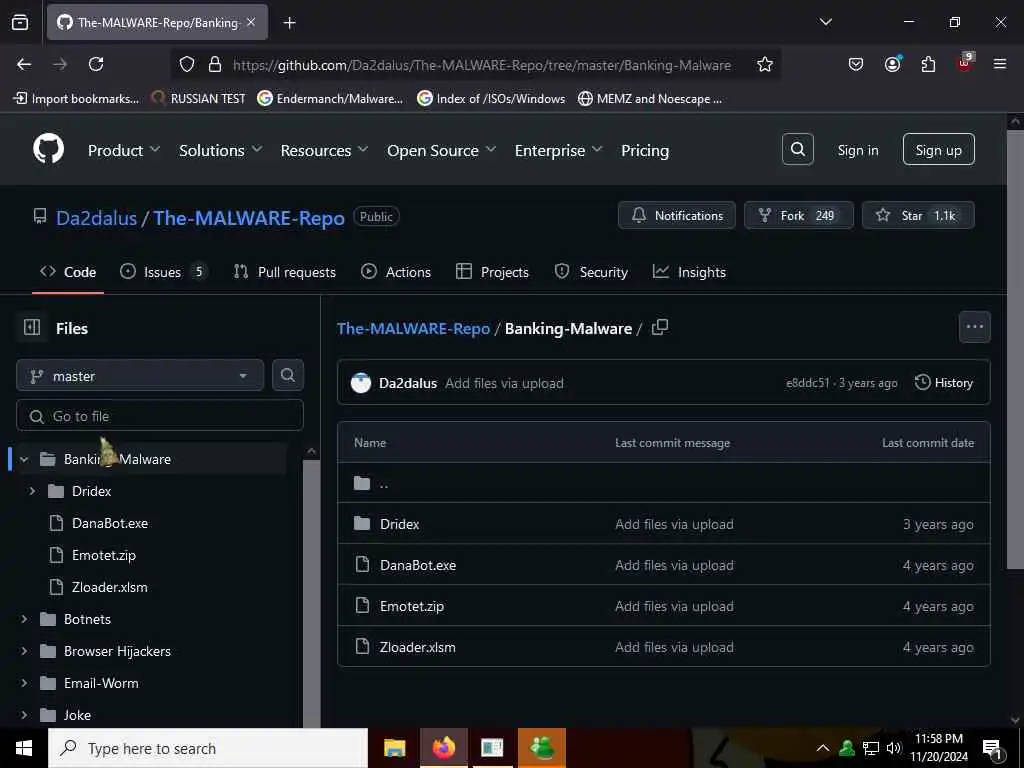Open the Firefox hamburger menu
The height and width of the screenshot is (768, 1024).
1000,64
